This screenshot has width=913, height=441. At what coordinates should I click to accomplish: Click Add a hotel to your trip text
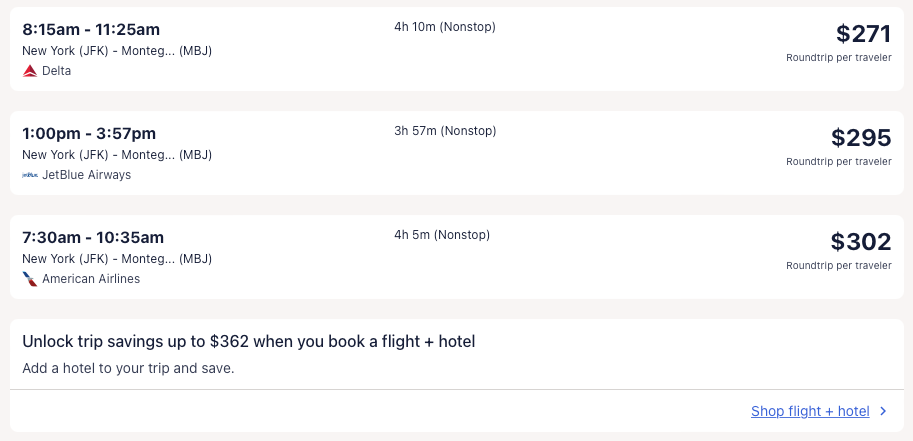tap(128, 368)
